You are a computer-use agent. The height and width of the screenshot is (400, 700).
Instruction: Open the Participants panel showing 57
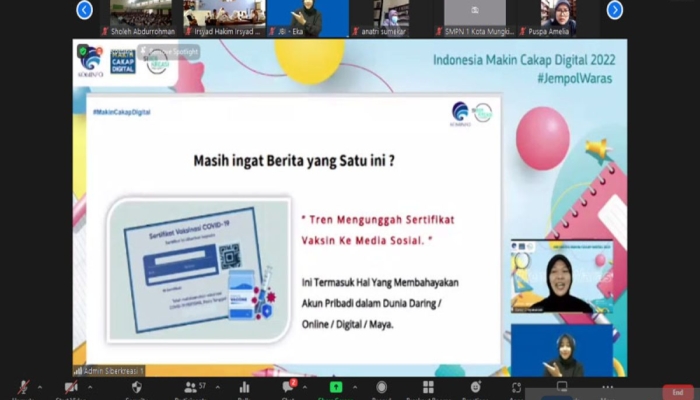click(x=195, y=387)
